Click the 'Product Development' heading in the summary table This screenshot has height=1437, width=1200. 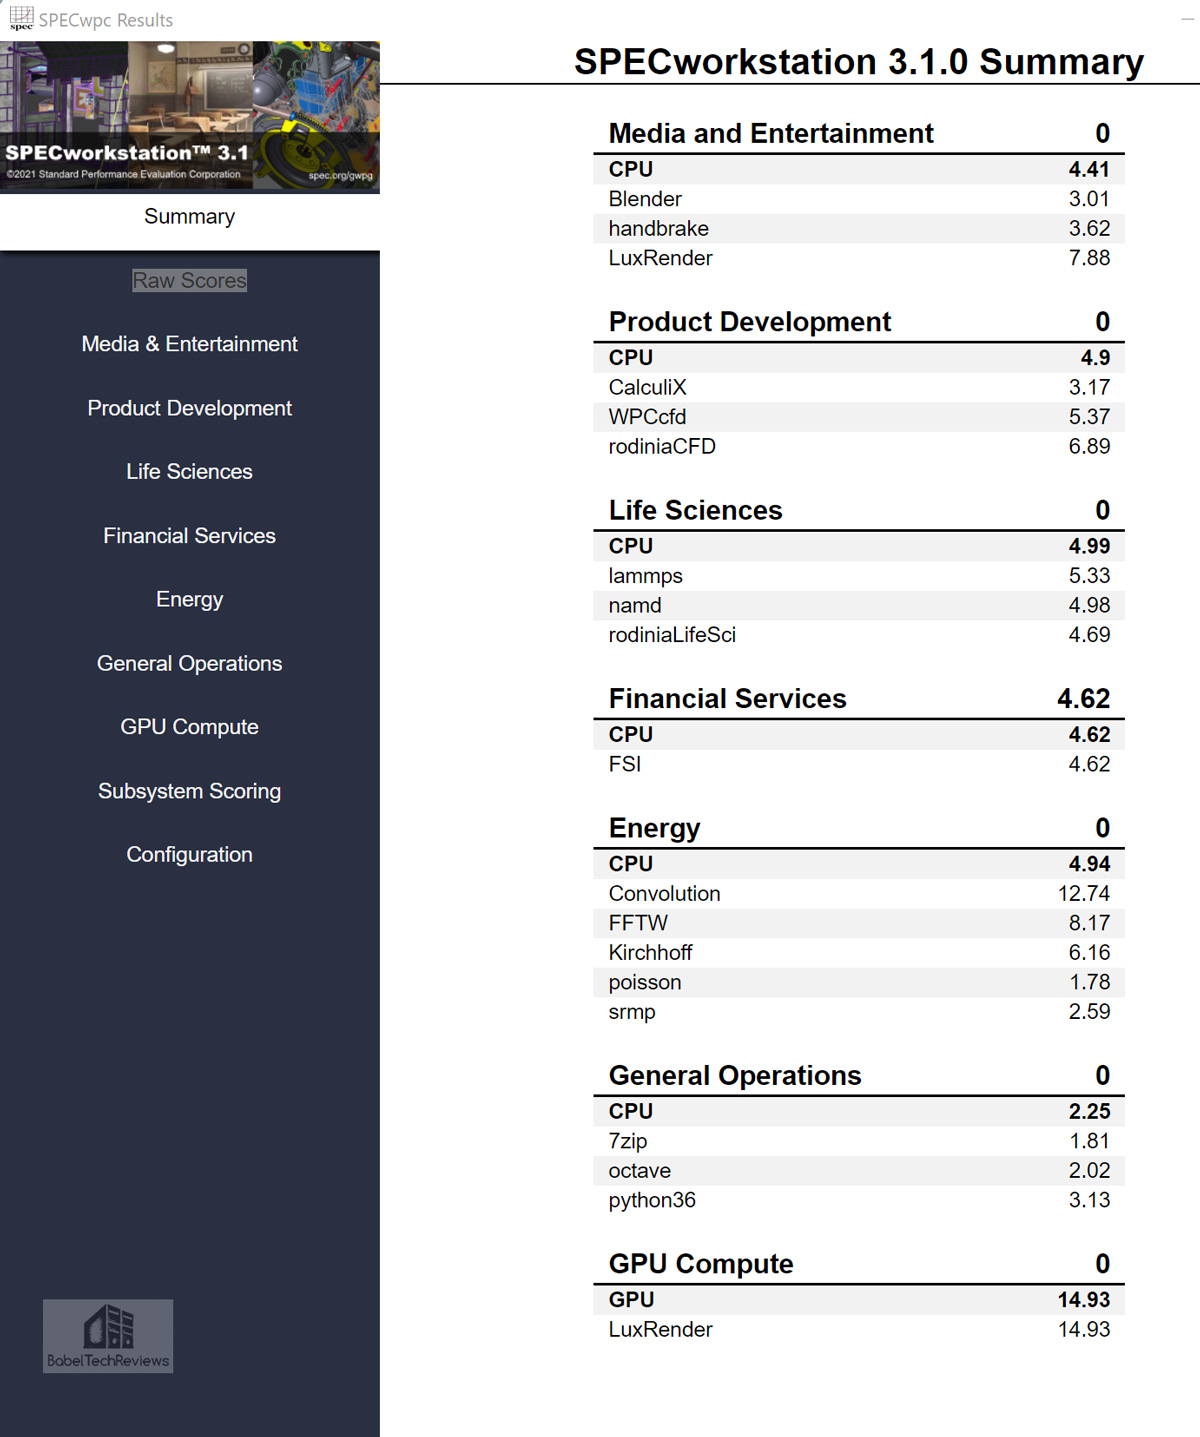coord(750,322)
